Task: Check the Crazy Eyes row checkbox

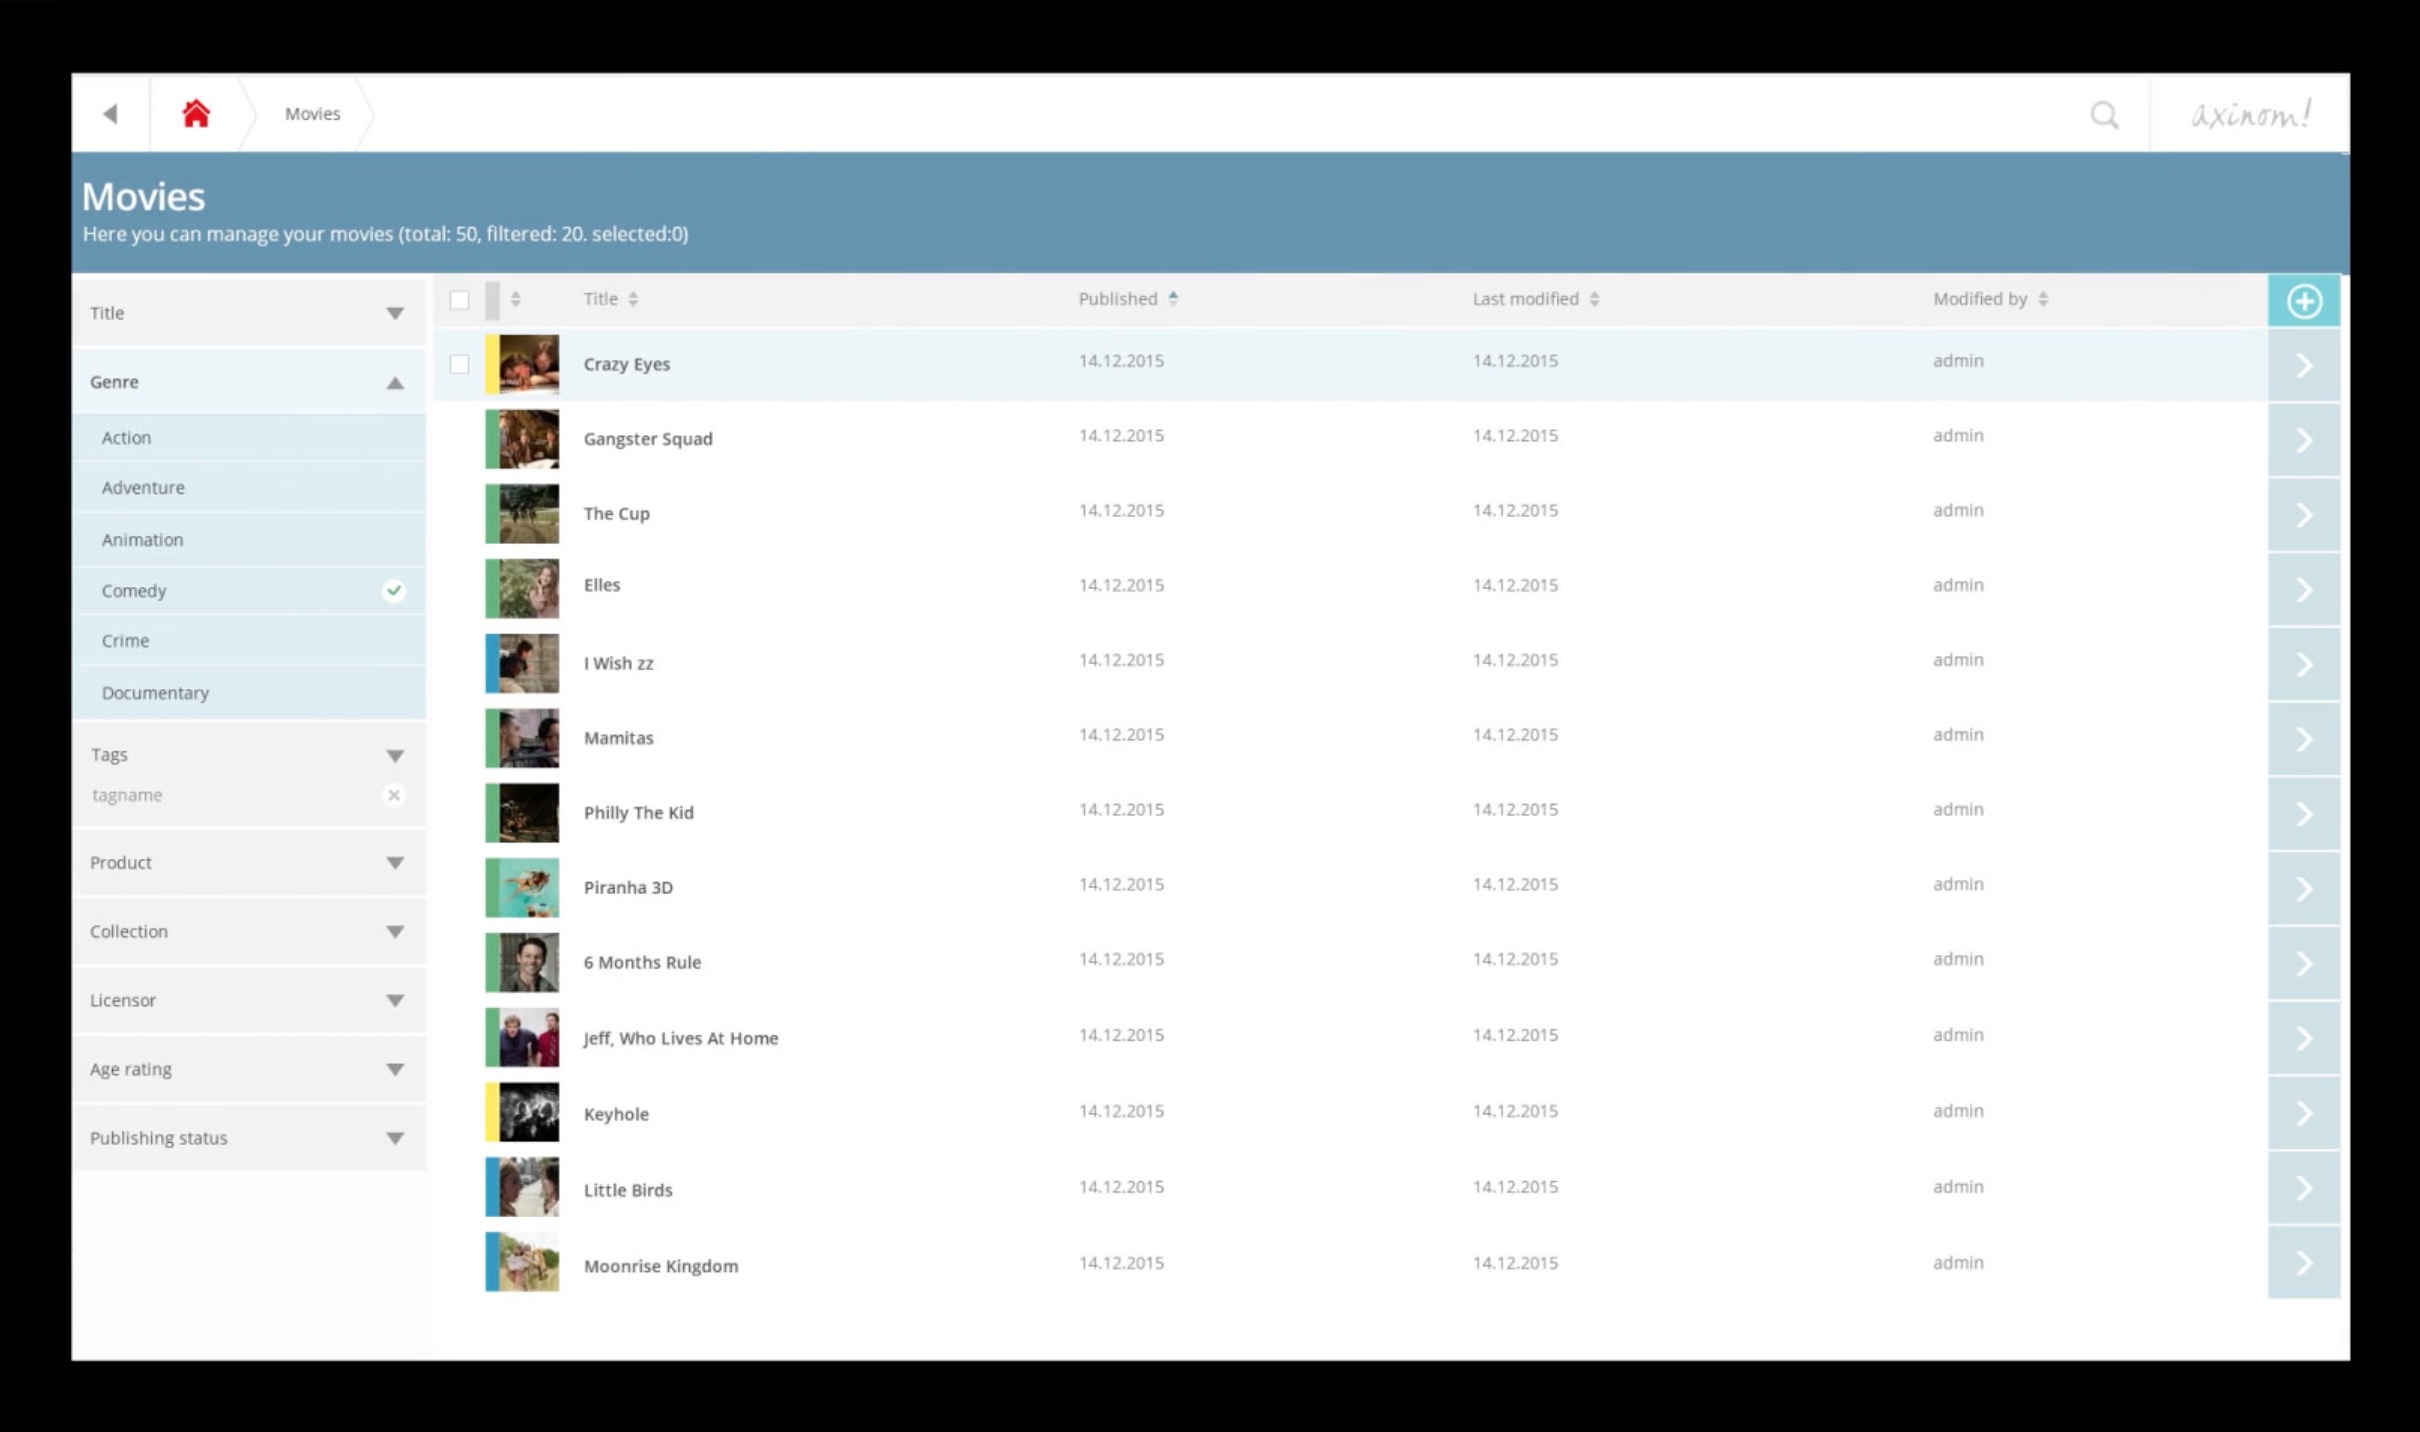Action: pyautogui.click(x=459, y=364)
